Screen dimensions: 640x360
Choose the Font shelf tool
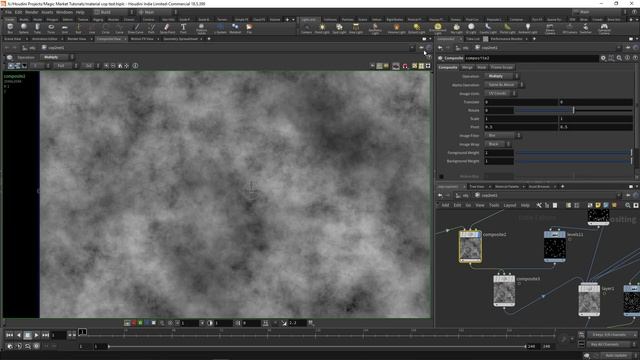(183, 28)
